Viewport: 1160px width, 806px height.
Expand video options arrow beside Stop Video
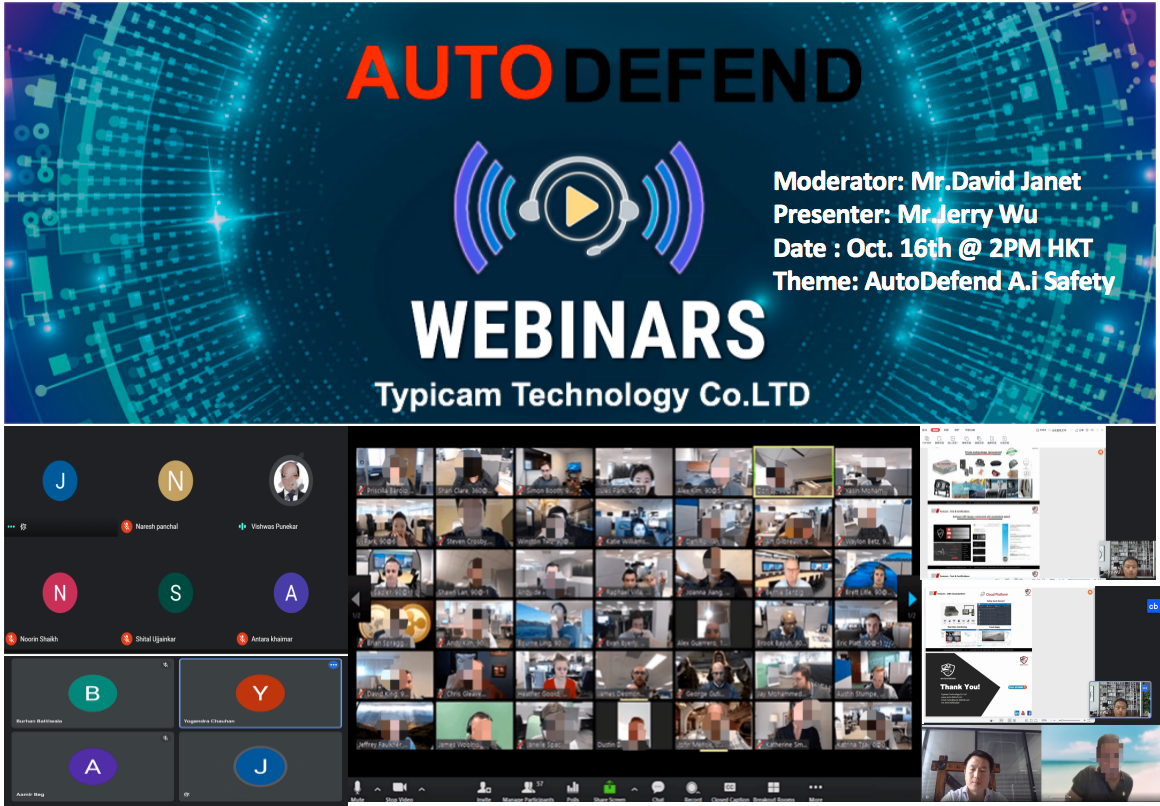pyautogui.click(x=422, y=789)
